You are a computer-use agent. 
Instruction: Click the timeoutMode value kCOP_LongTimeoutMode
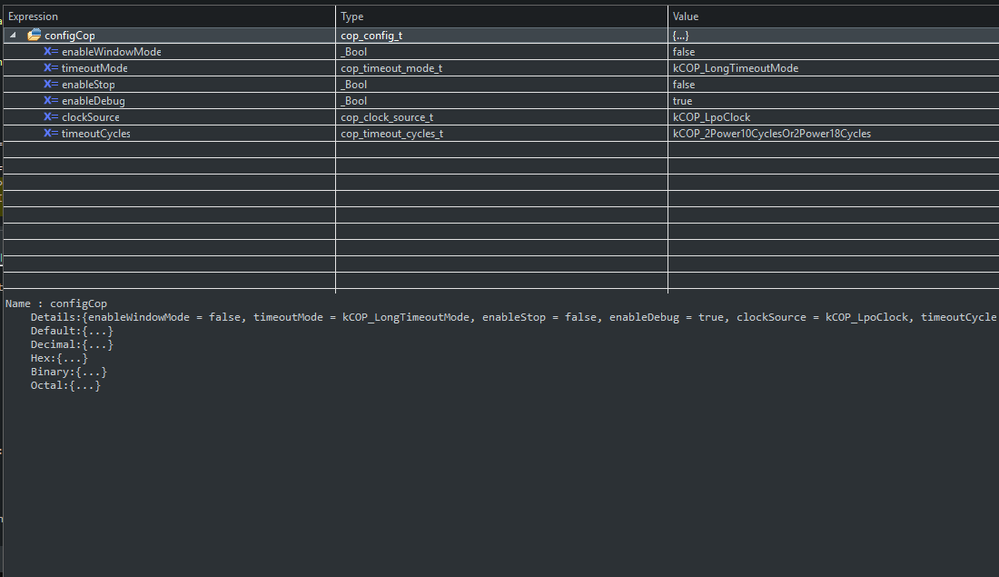[x=735, y=68]
